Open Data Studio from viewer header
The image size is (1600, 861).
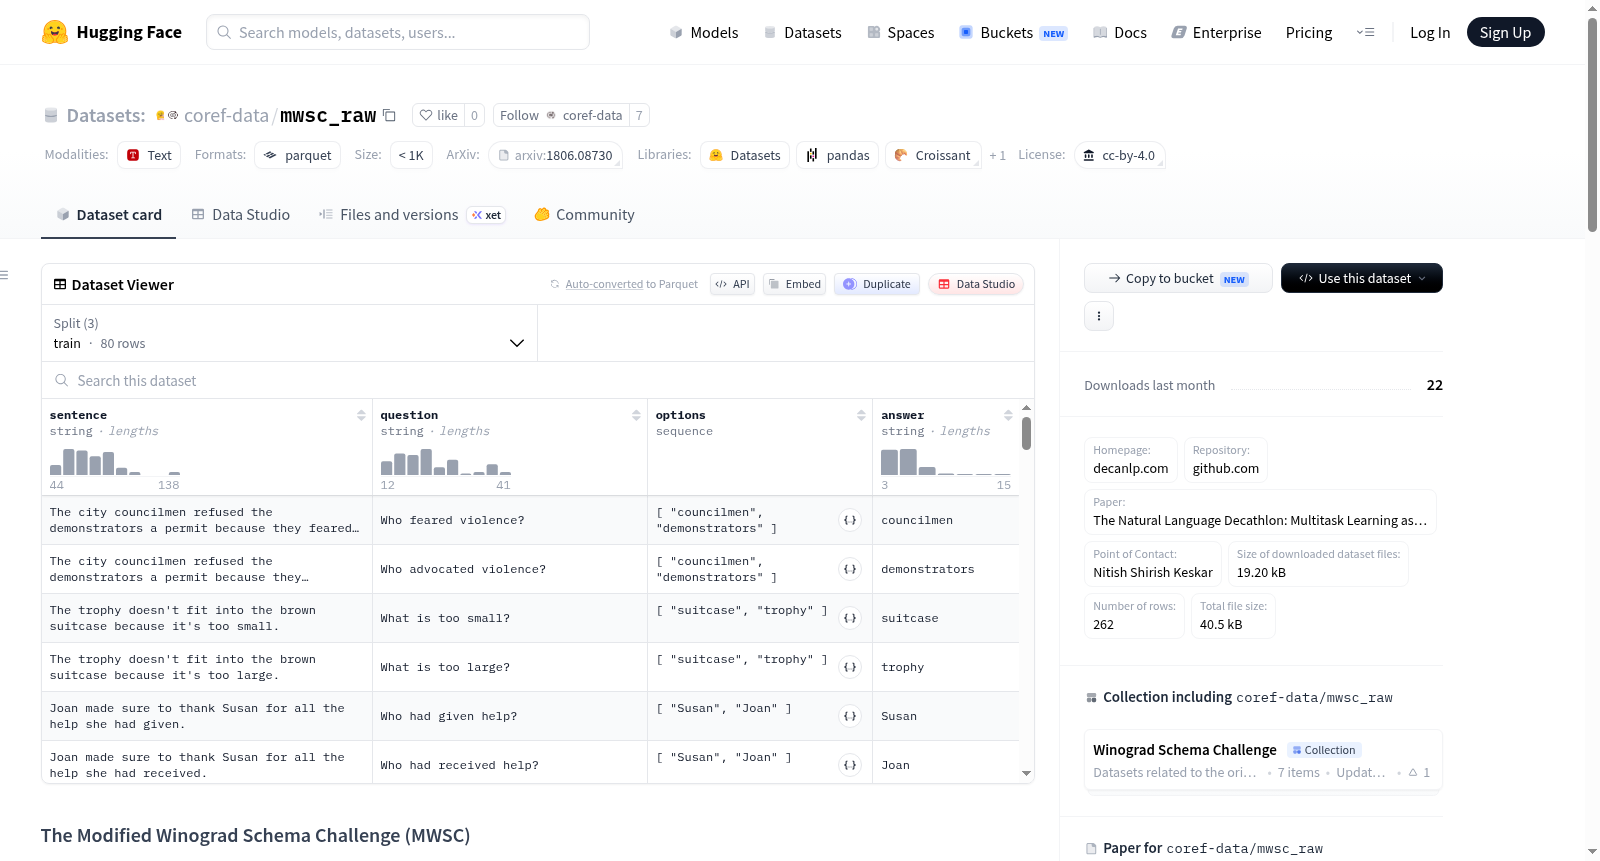[x=975, y=284]
